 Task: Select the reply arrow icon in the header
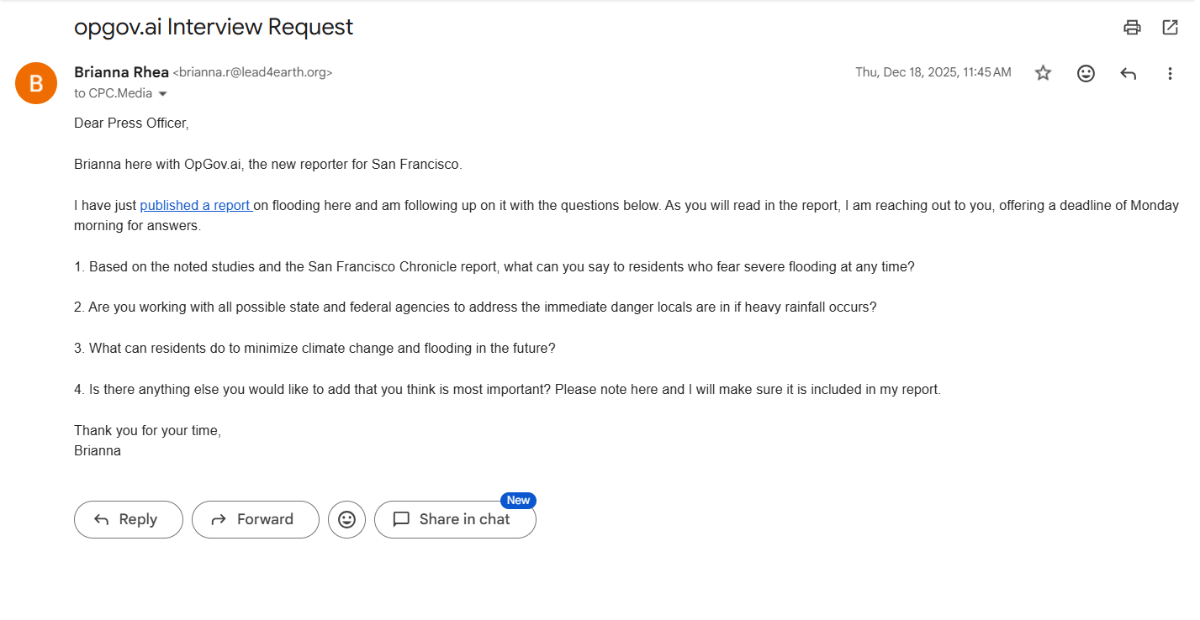point(1128,72)
